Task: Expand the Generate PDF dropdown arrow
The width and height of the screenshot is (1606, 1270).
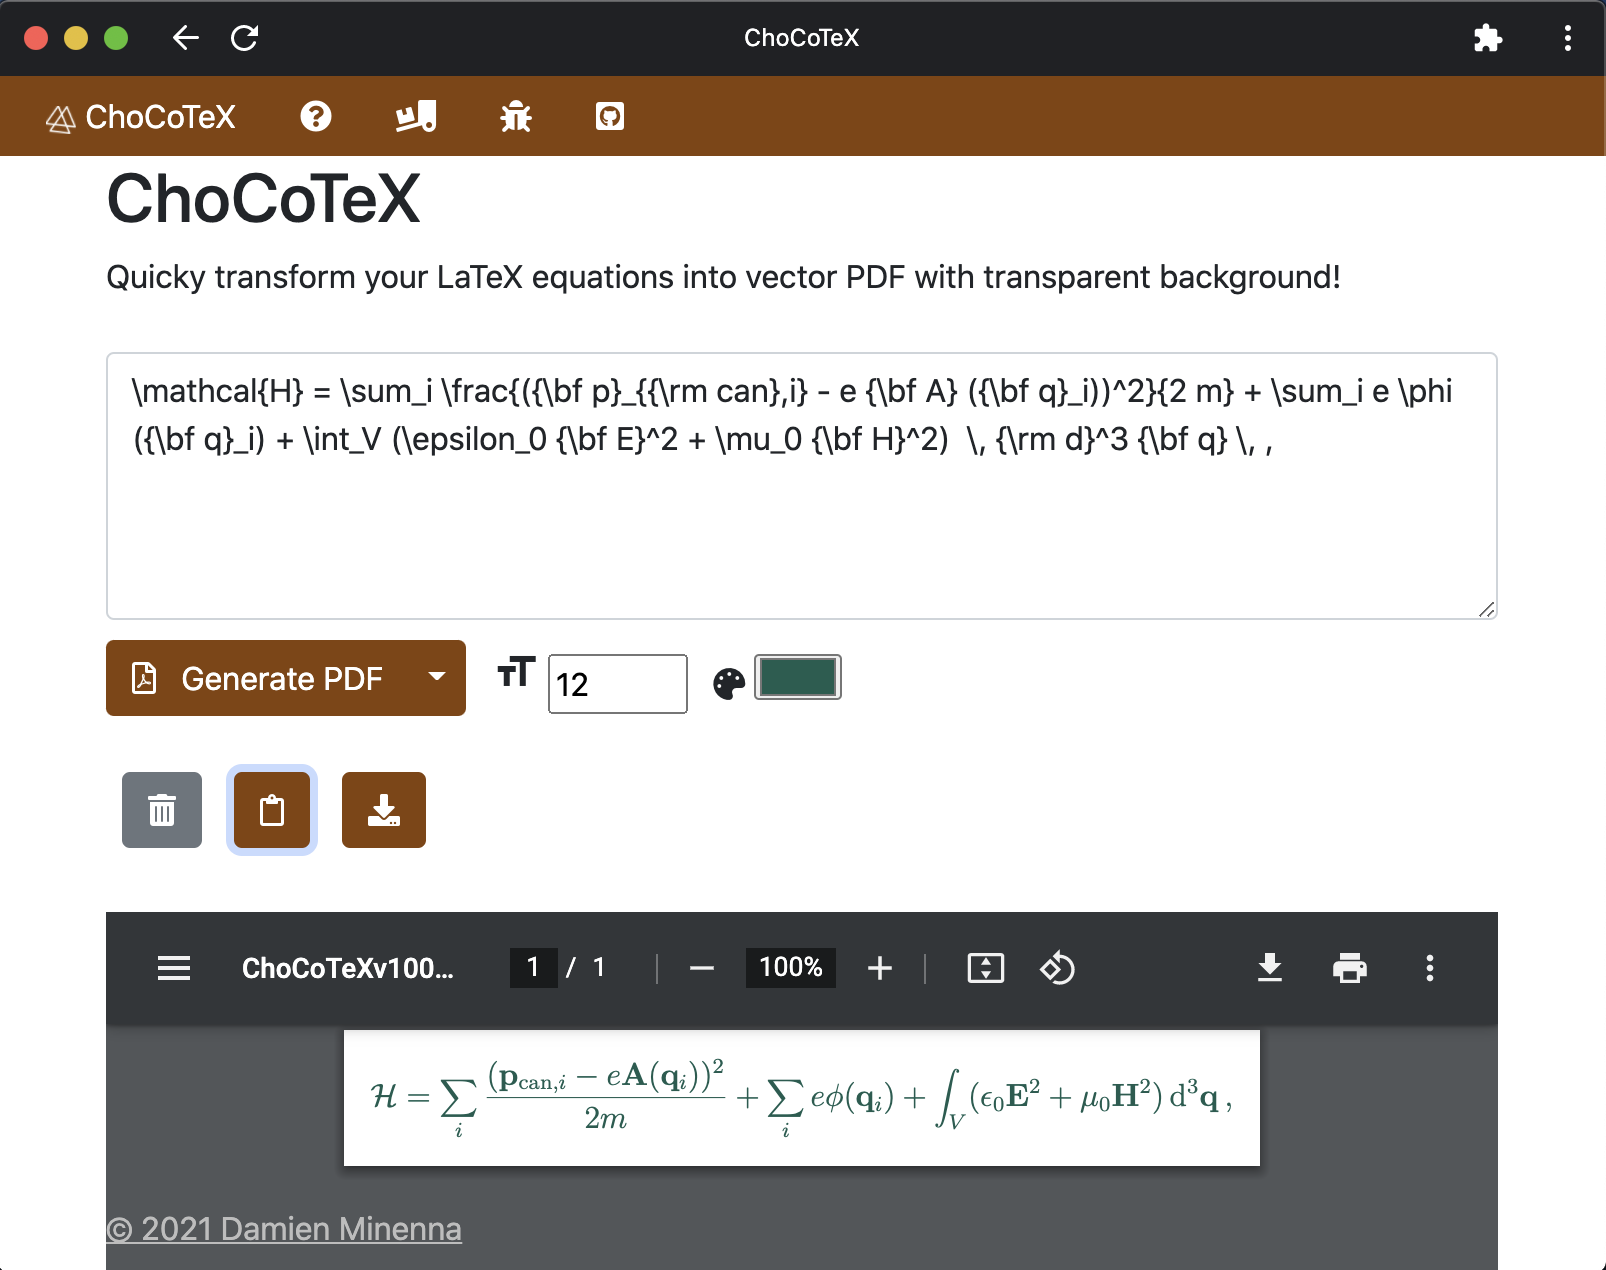Action: click(x=437, y=678)
